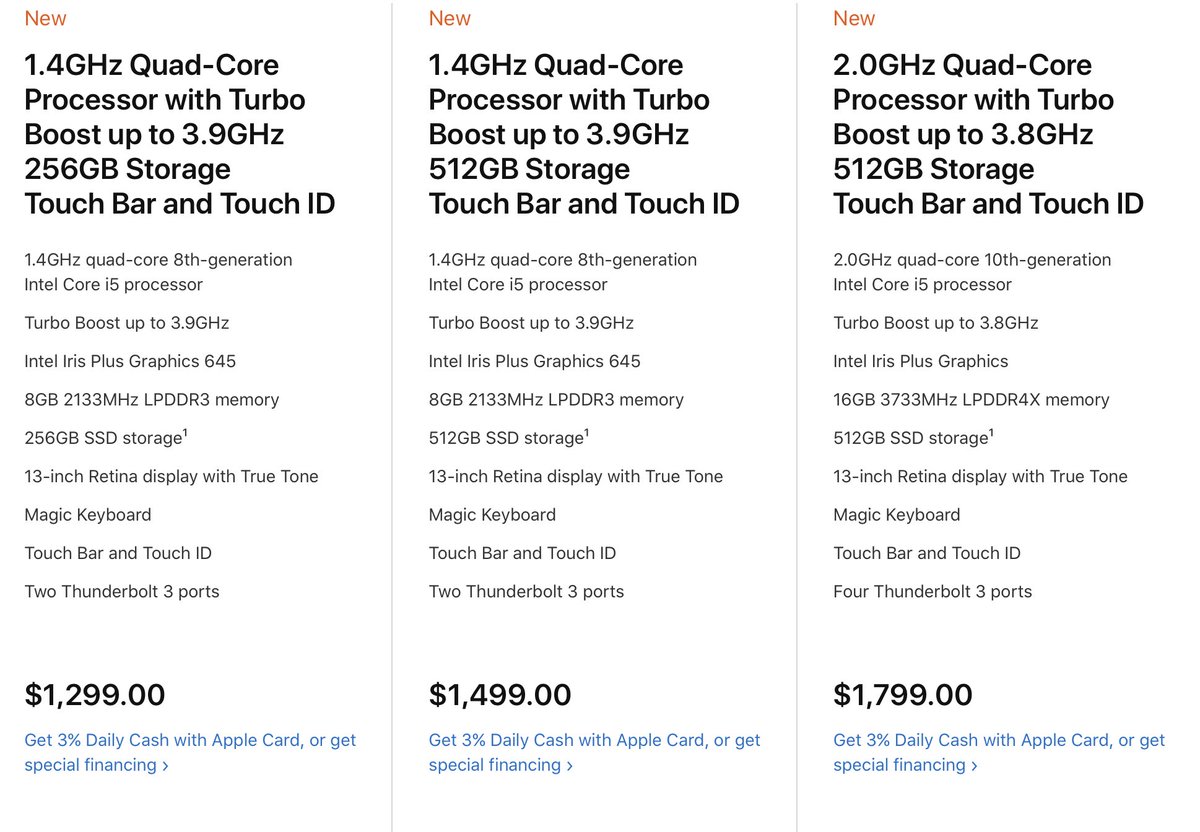Click SSD storage footnote in the $1,799.00 model
Image resolution: width=1200 pixels, height=832 pixels.
[x=991, y=433]
